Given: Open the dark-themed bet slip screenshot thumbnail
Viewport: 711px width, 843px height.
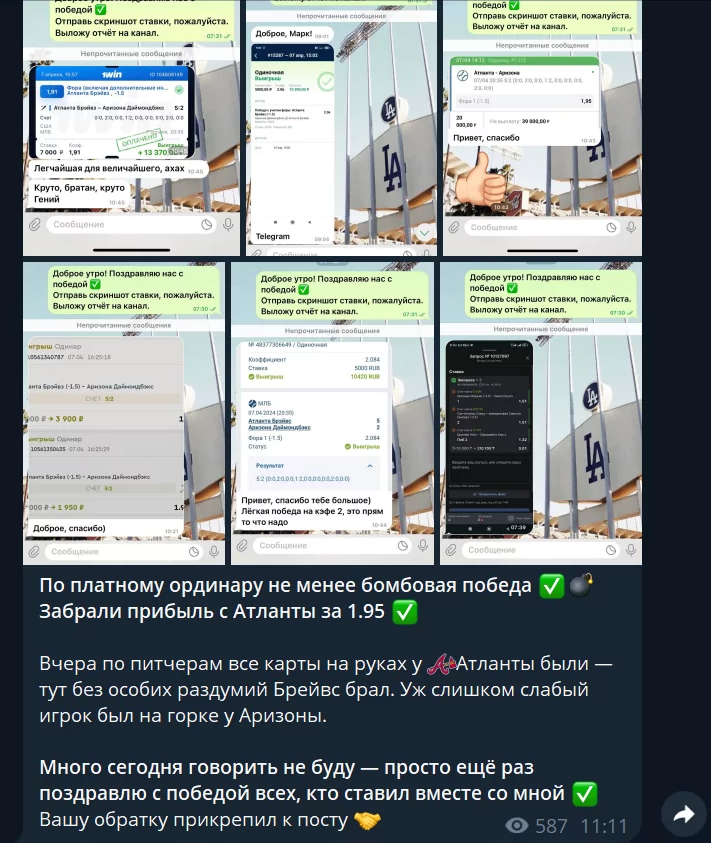Looking at the screenshot, I should point(541,413).
